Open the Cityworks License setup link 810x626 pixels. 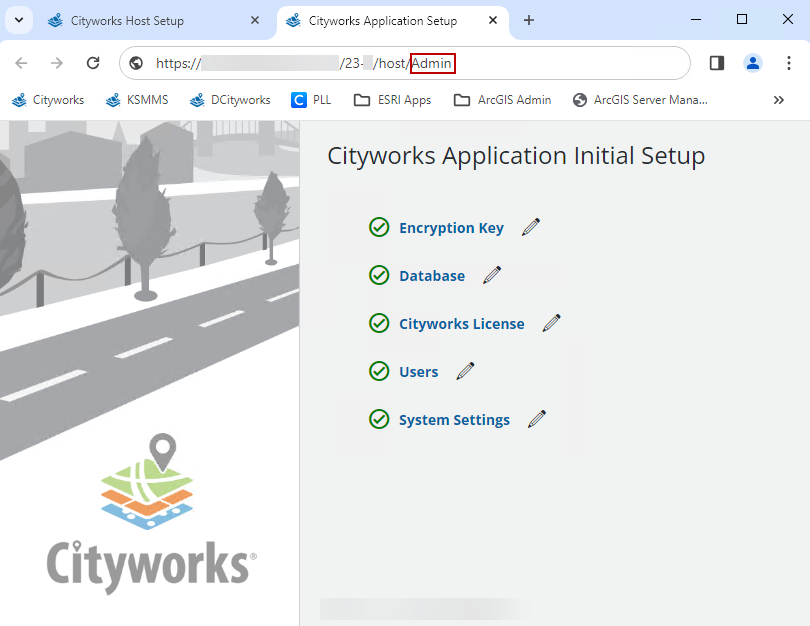pyautogui.click(x=461, y=324)
